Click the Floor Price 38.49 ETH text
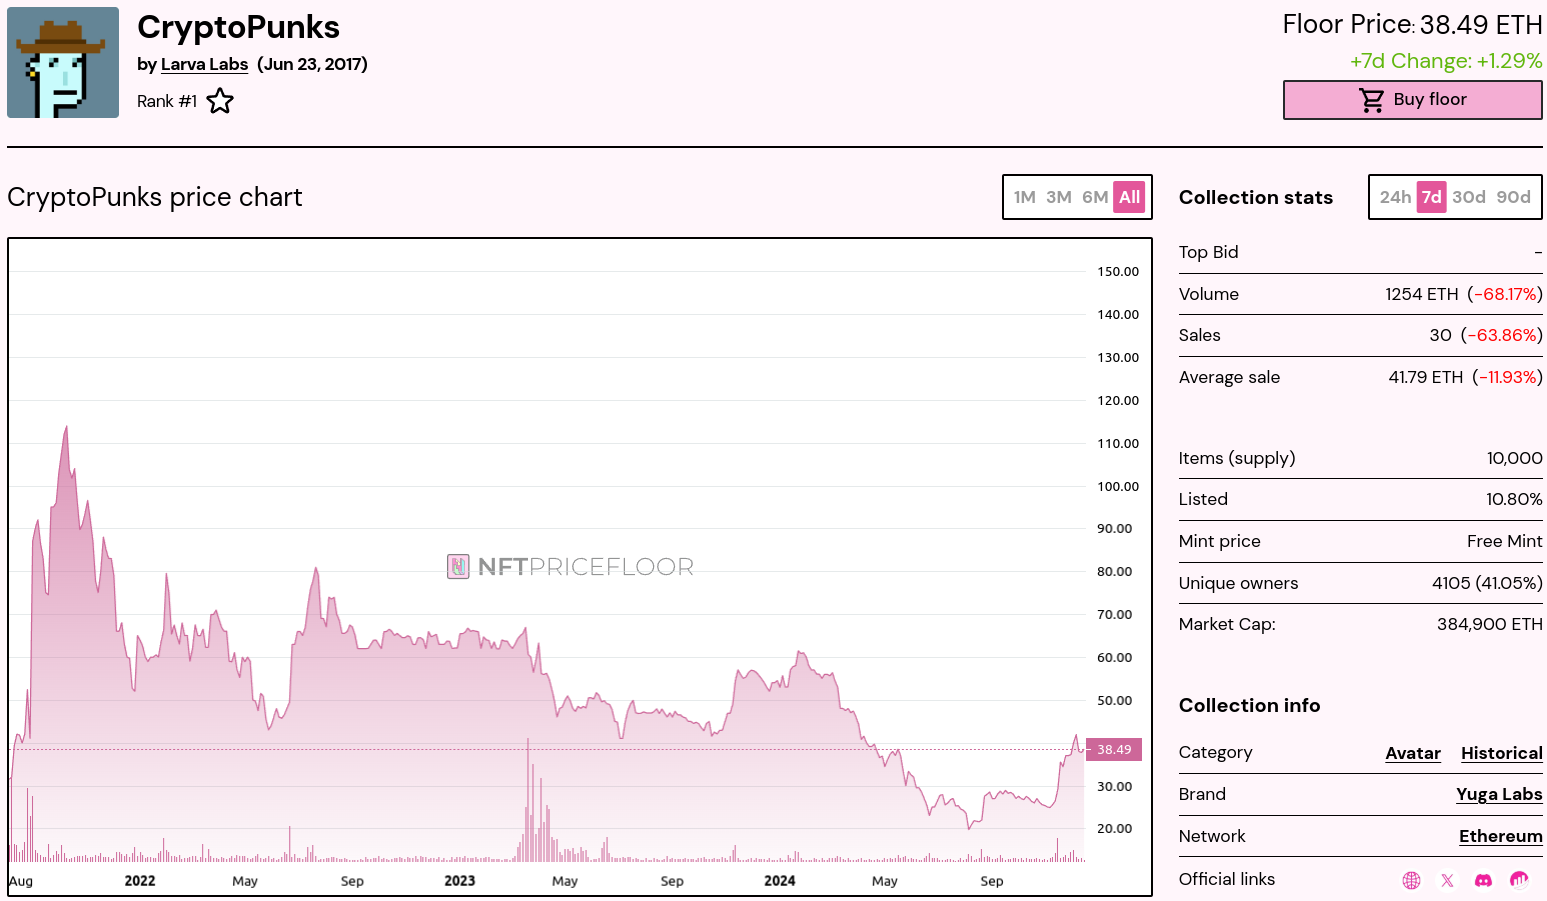1547x901 pixels. (1413, 25)
